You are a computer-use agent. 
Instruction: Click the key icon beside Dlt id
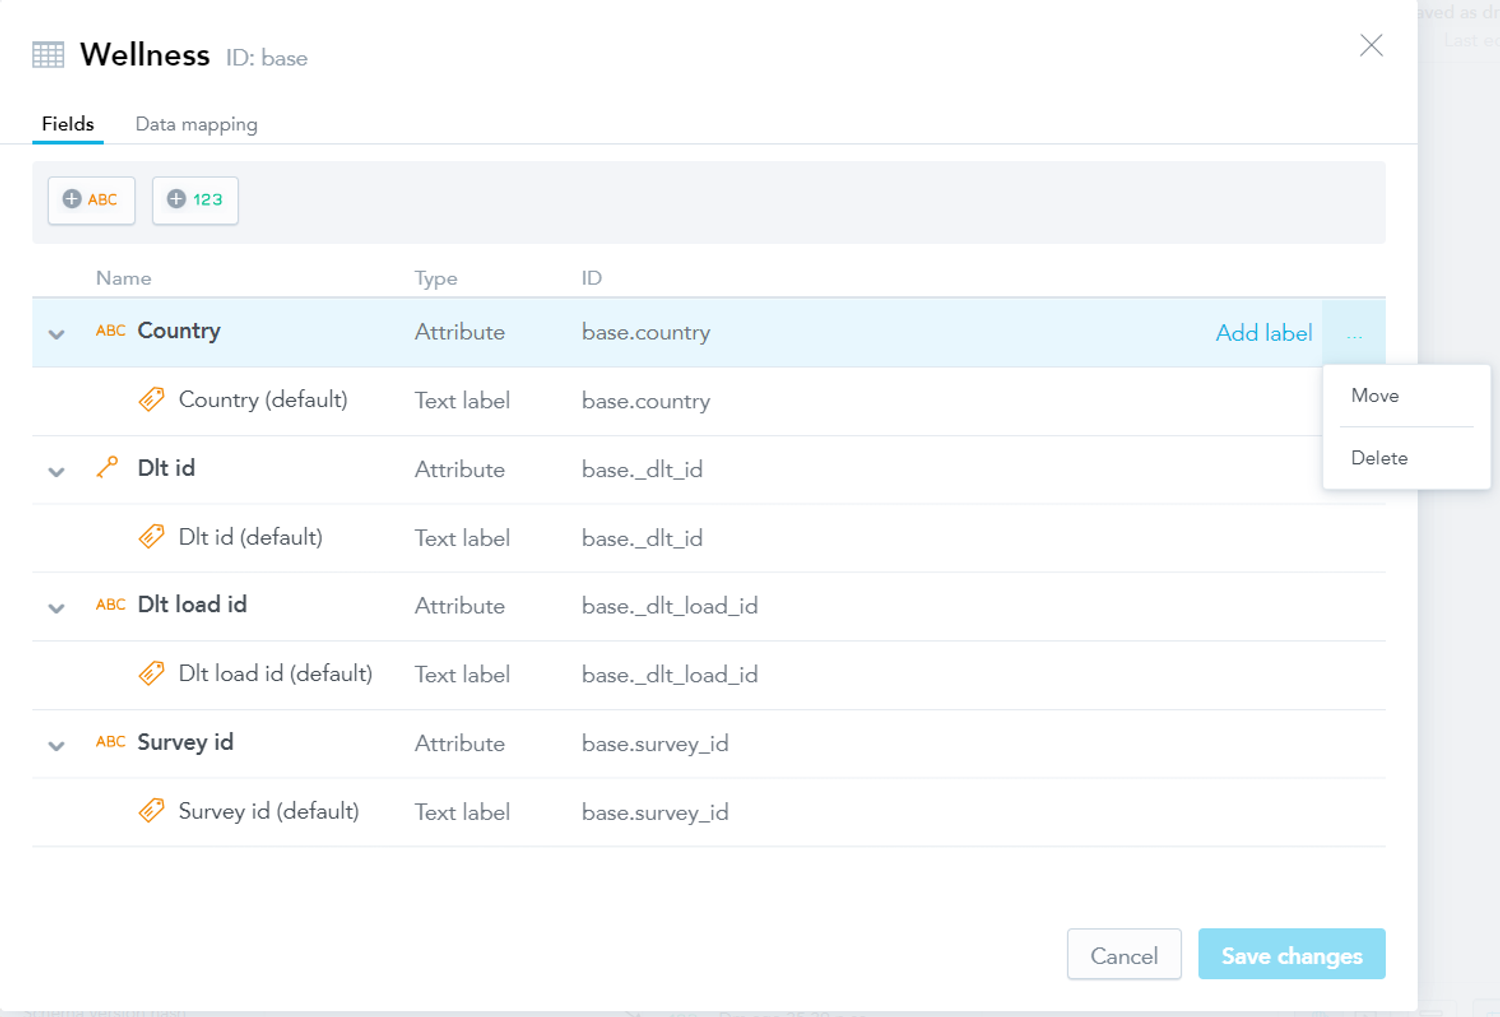[107, 467]
